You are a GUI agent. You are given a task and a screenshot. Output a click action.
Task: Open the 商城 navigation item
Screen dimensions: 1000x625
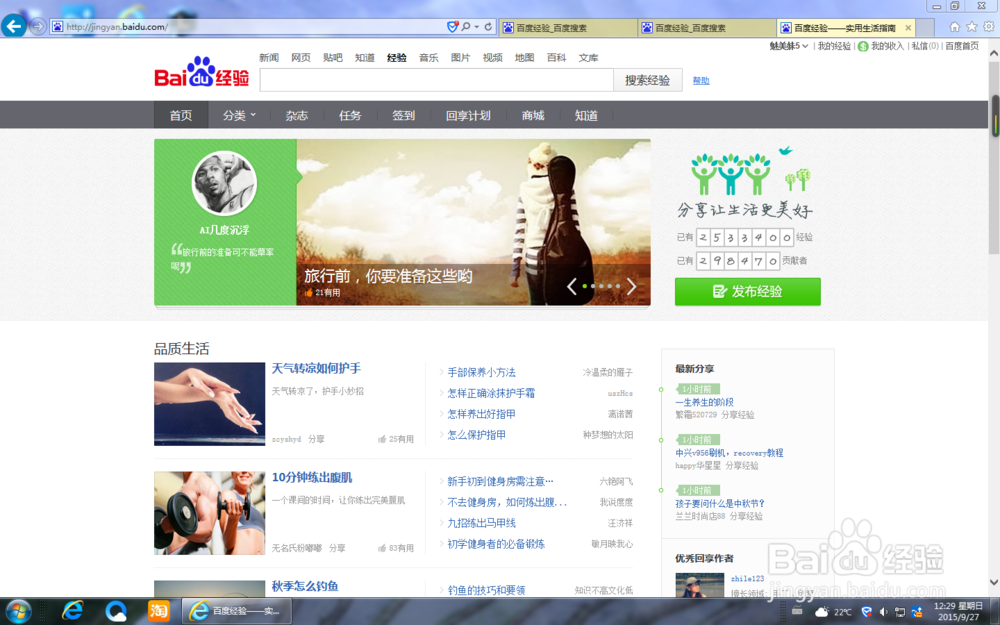[533, 115]
